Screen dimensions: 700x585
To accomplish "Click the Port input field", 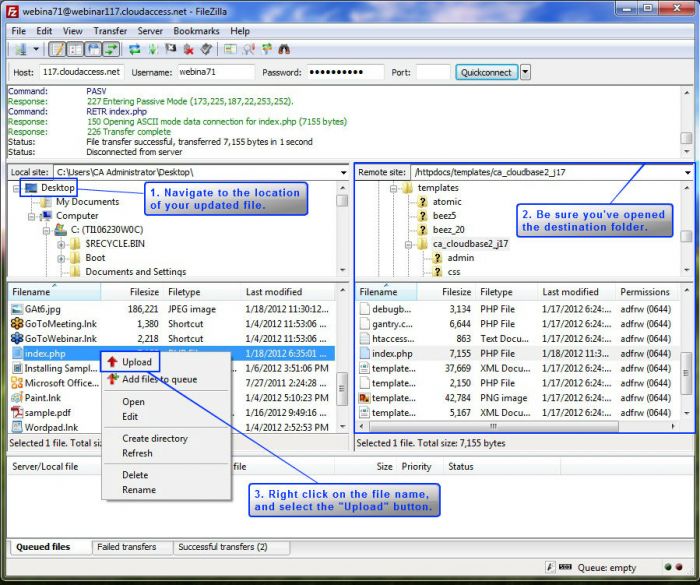I will [x=432, y=72].
